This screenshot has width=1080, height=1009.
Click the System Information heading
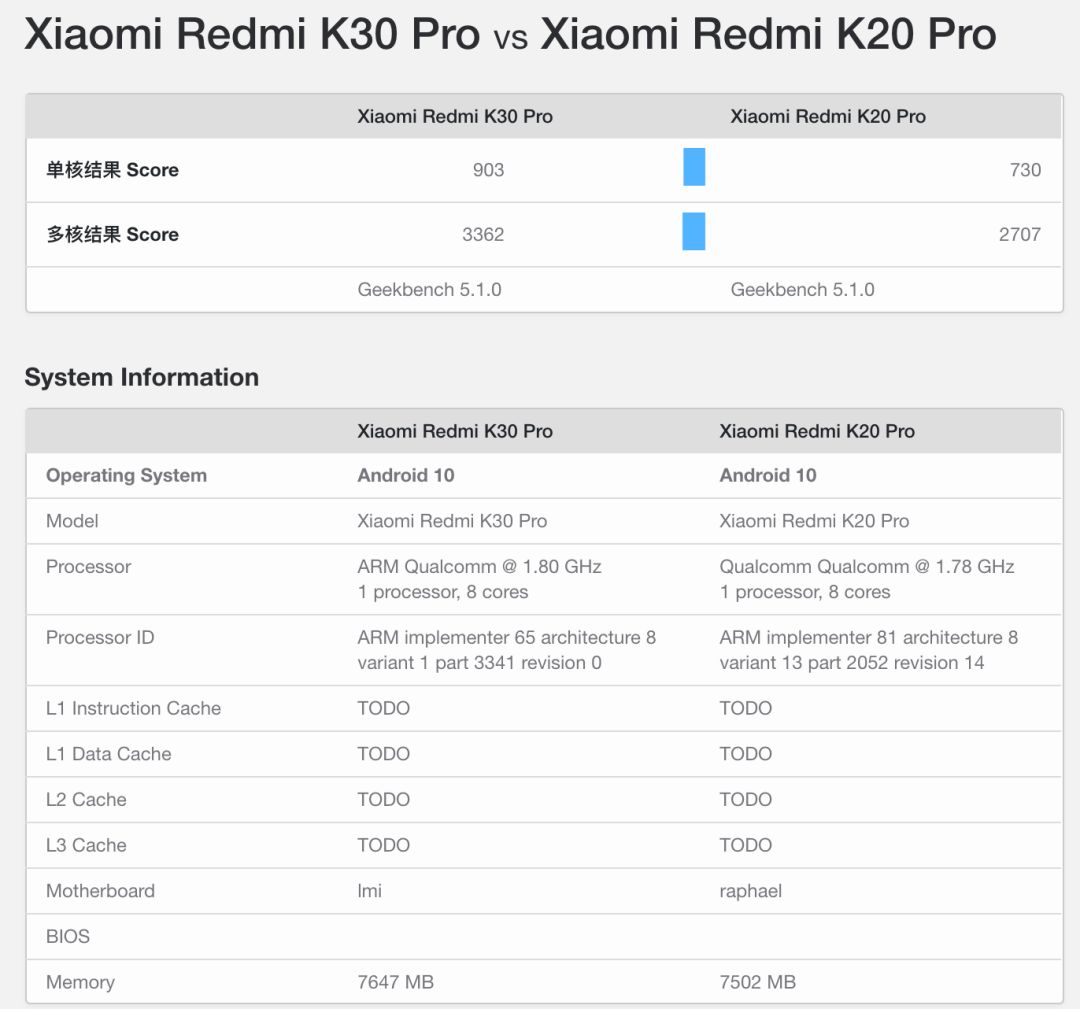click(x=142, y=377)
